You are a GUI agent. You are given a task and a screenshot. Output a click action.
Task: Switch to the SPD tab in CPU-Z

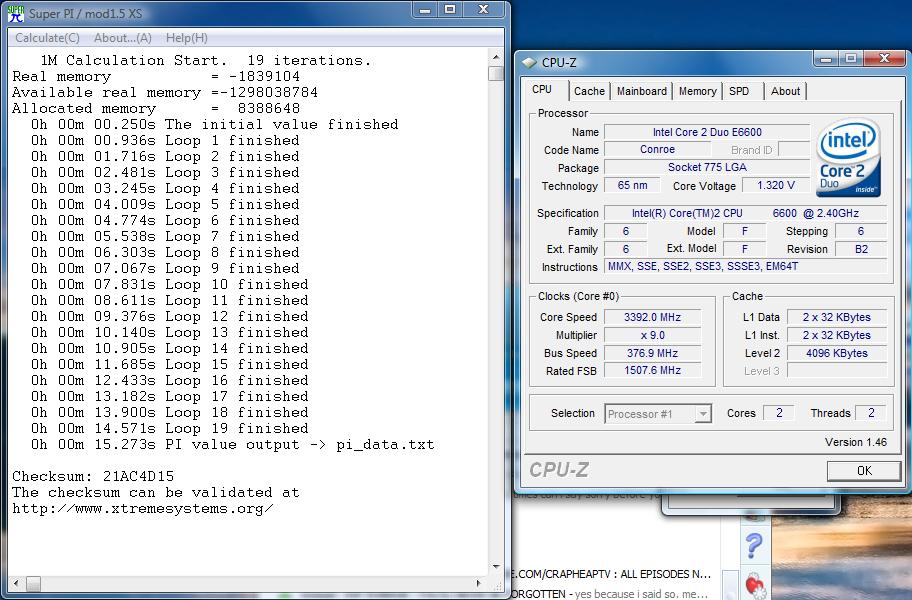(x=739, y=91)
